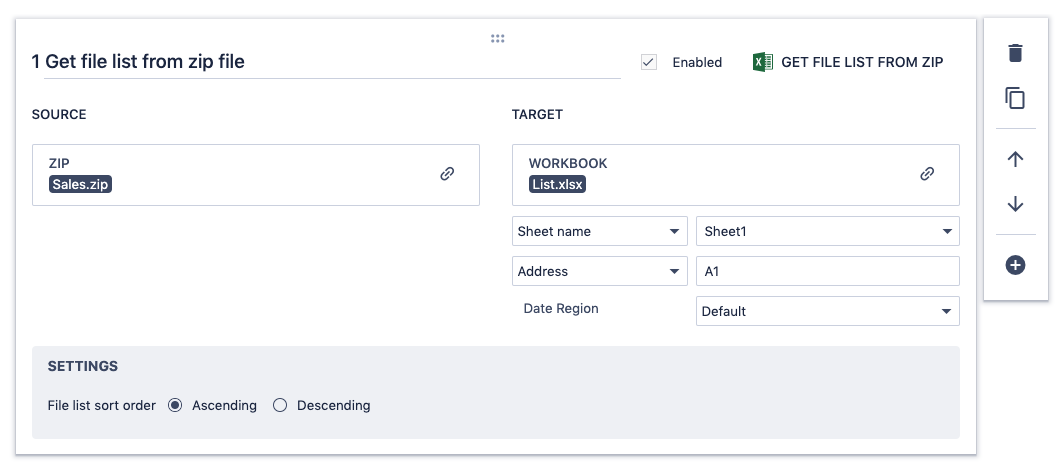The height and width of the screenshot is (472, 1064).
Task: Toggle the Enabled checkbox
Action: pos(649,62)
